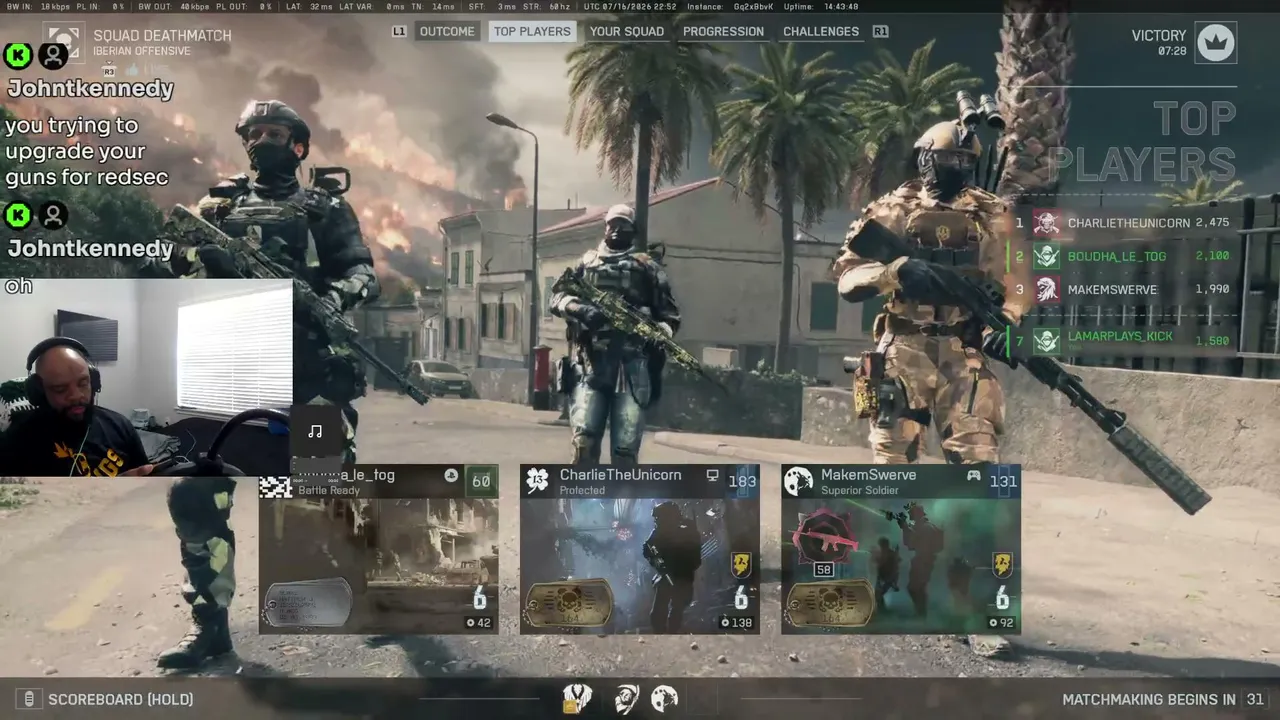Click the yellow badge on the CharlieTheUnicorn card

tap(741, 565)
